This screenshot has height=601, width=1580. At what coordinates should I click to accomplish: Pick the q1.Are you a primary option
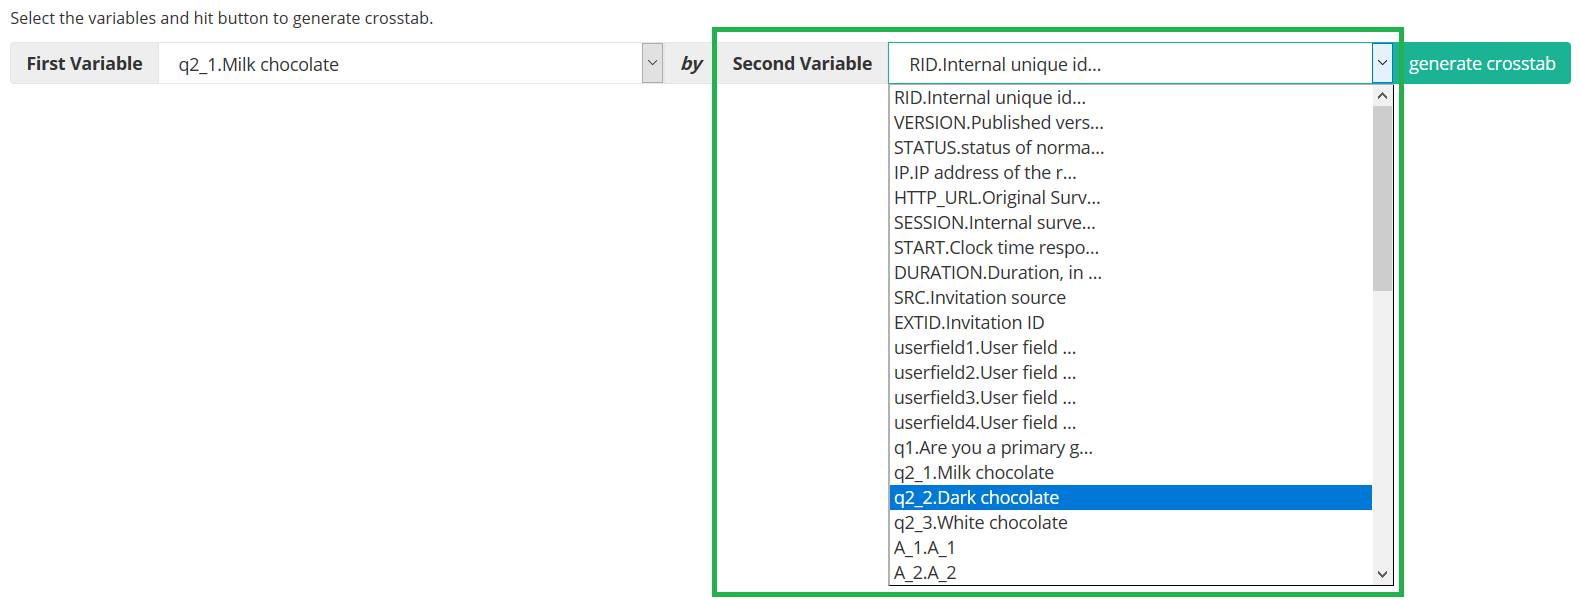point(992,447)
